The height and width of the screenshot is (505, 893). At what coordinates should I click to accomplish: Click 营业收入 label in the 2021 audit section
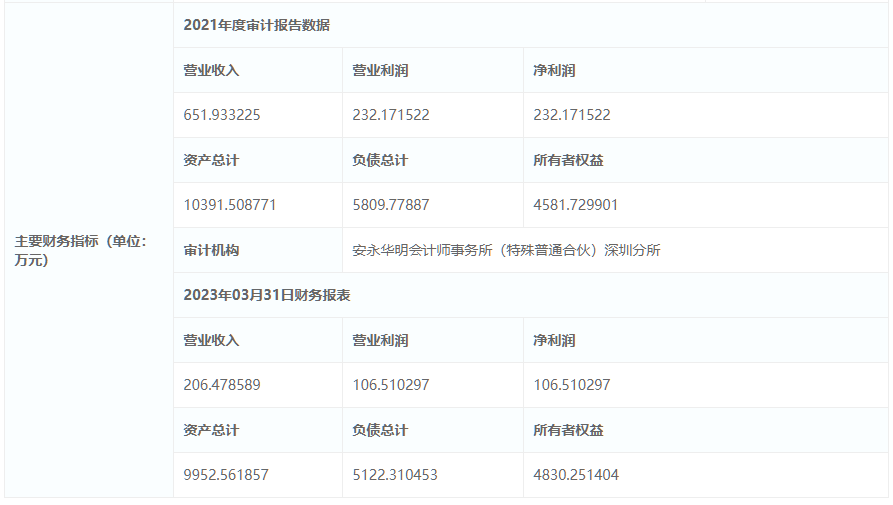point(211,70)
